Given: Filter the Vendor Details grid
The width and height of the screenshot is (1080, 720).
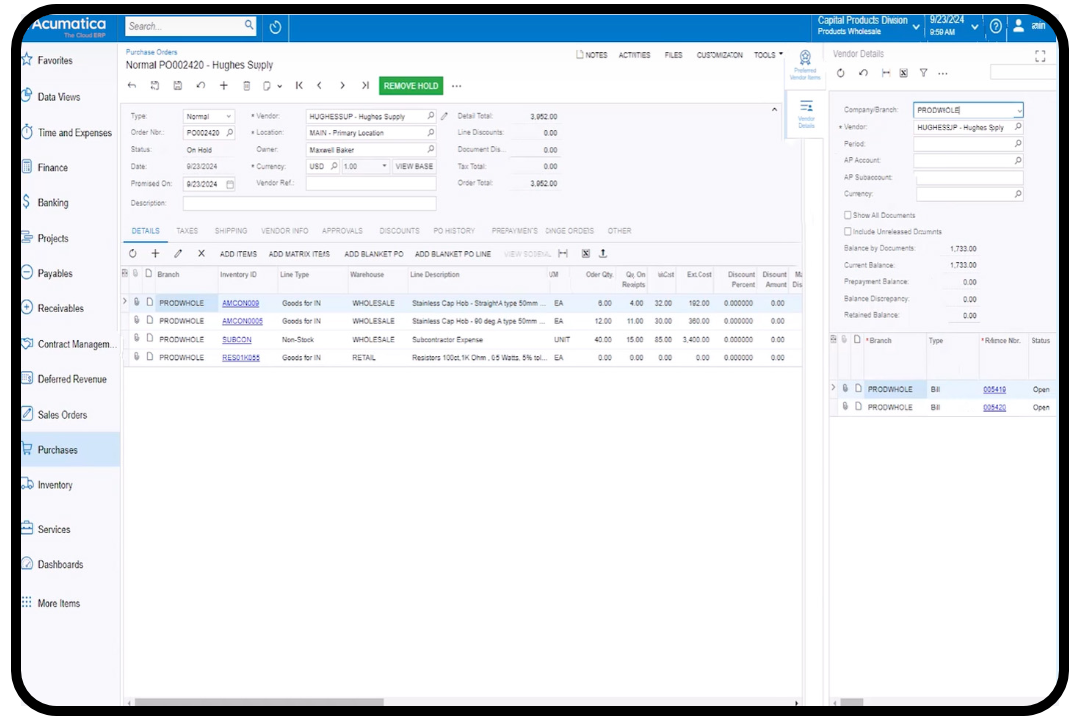Looking at the screenshot, I should coord(924,73).
